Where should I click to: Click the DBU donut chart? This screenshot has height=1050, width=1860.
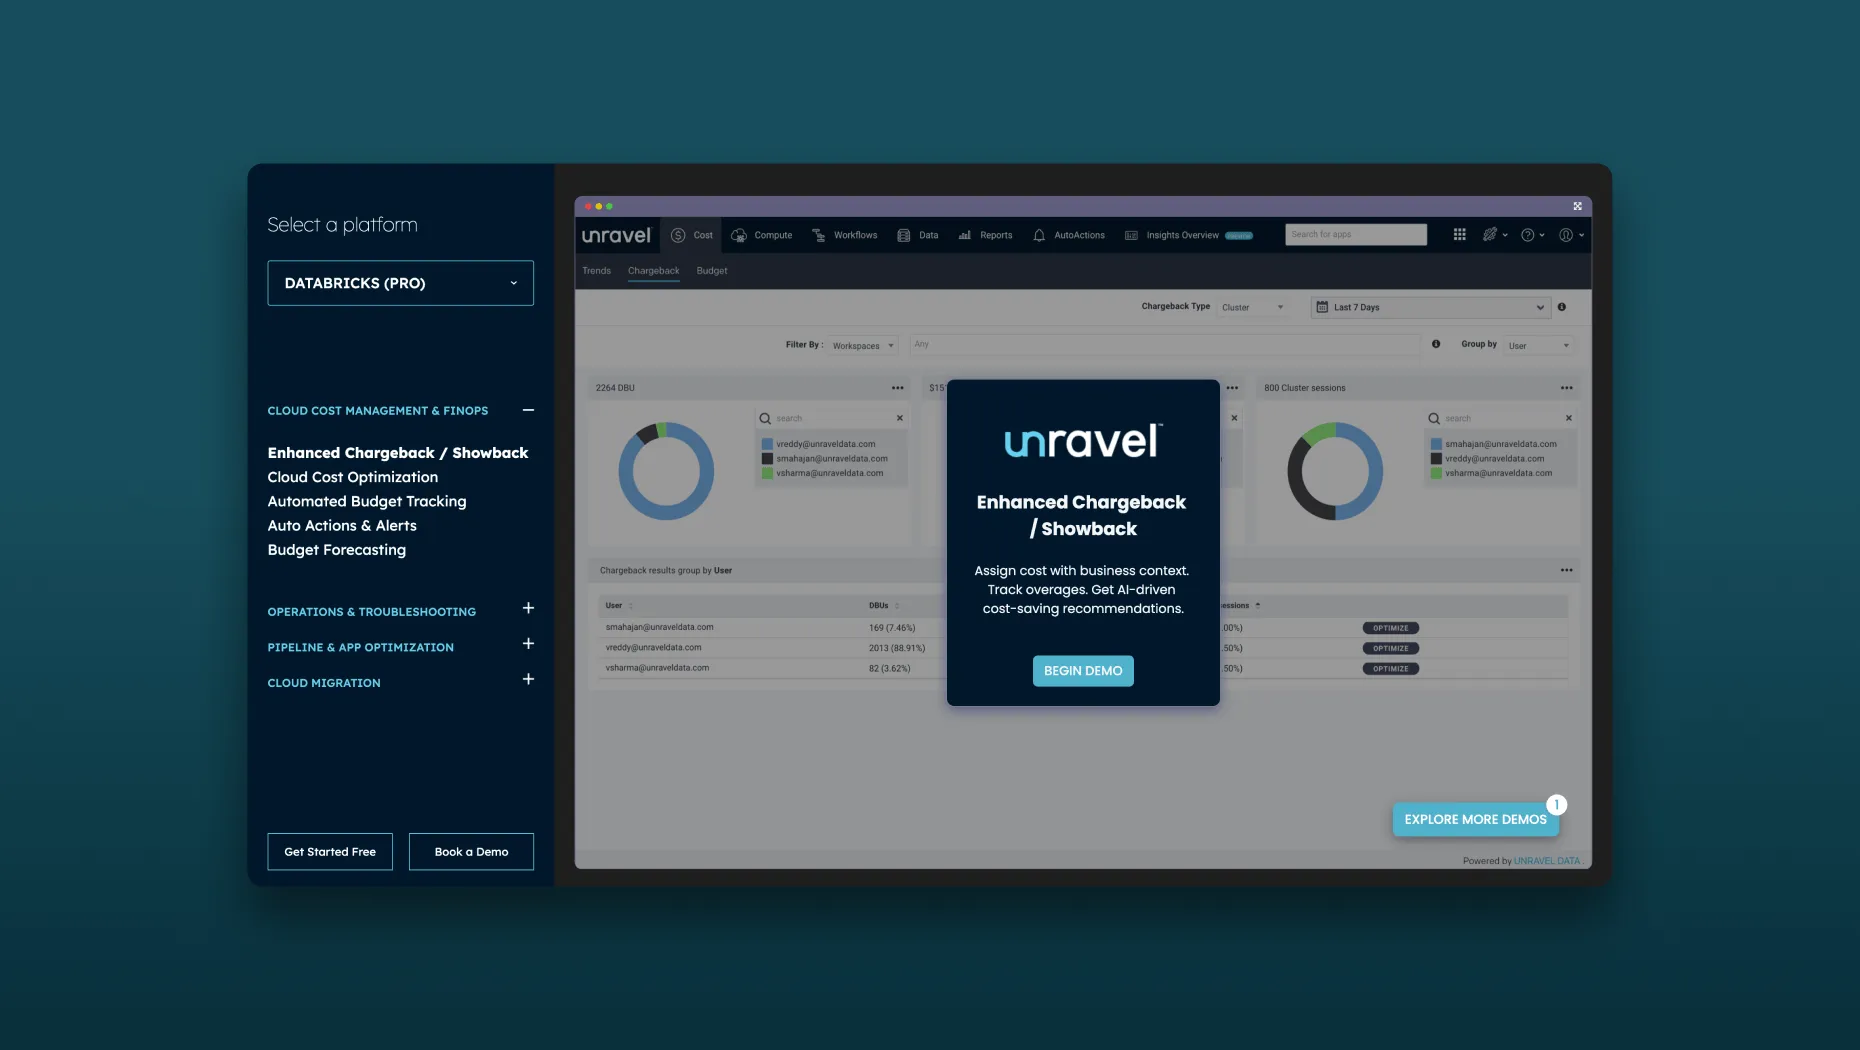click(x=666, y=471)
